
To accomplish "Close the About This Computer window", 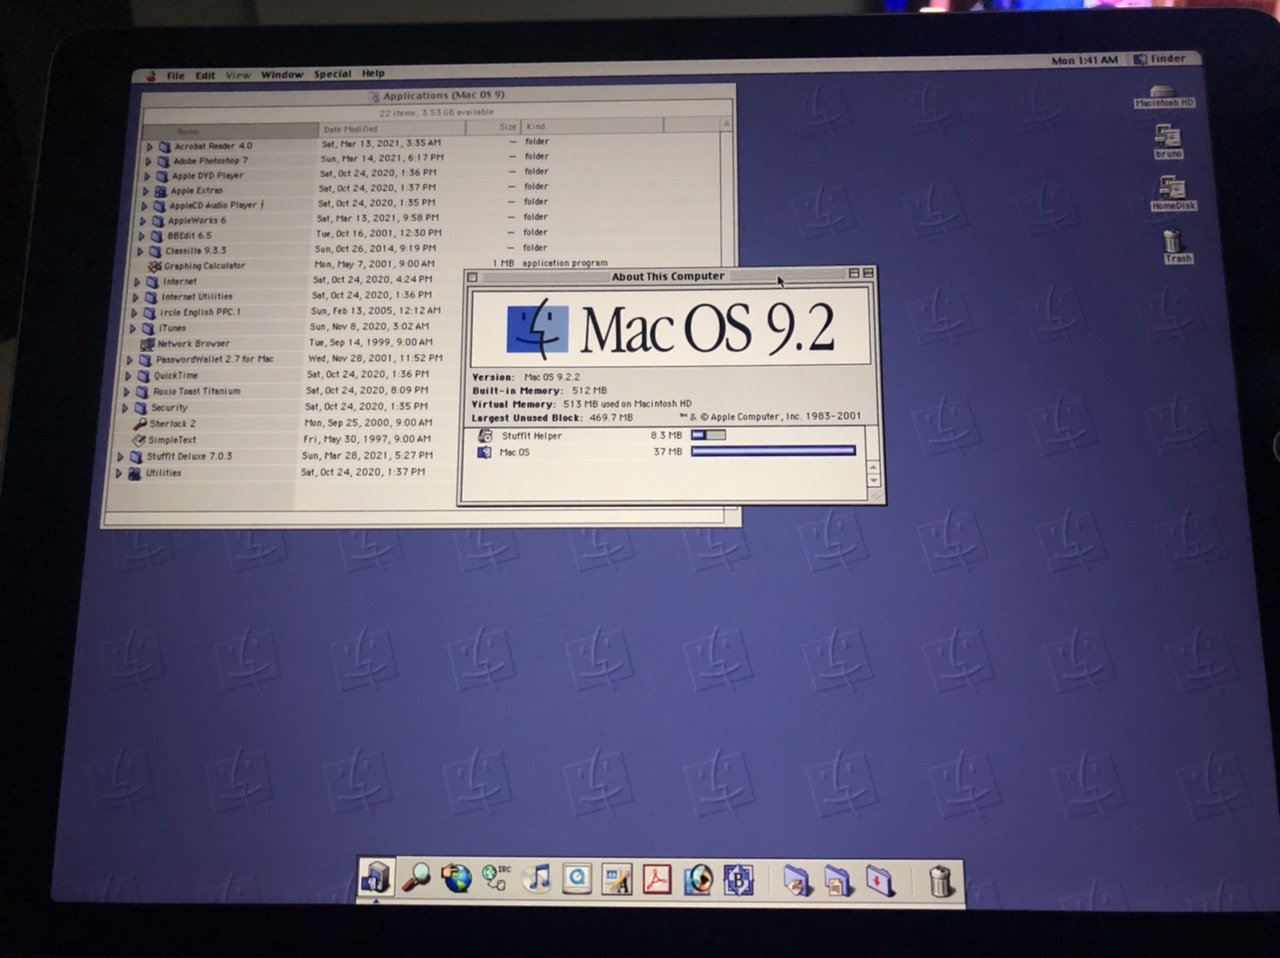I will [x=472, y=277].
